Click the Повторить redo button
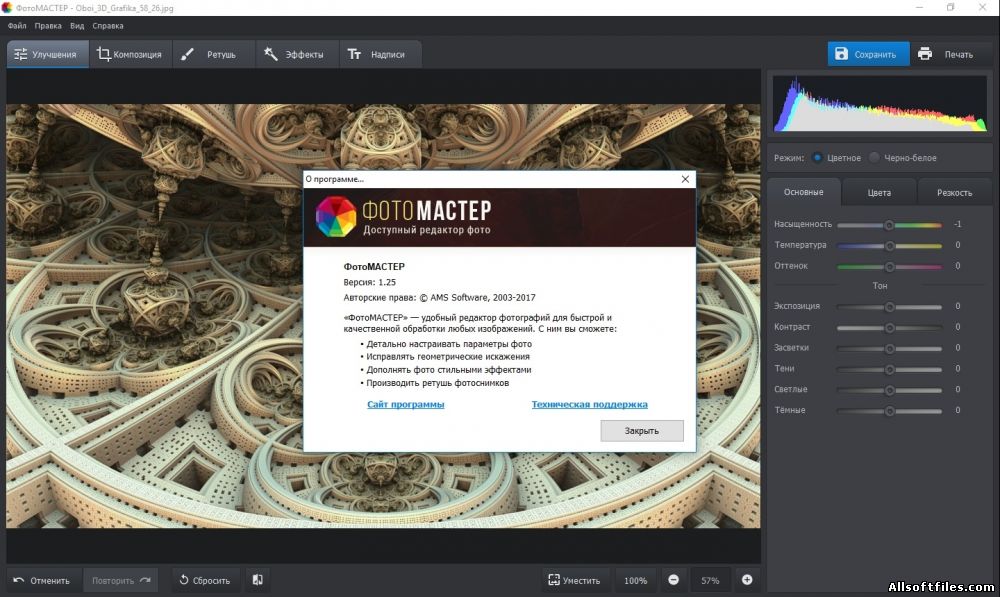Viewport: 1000px width, 597px height. [x=121, y=580]
